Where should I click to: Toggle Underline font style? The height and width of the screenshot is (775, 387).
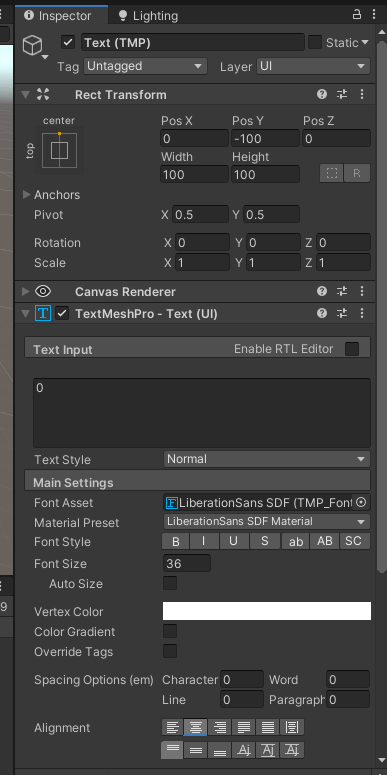[234, 541]
